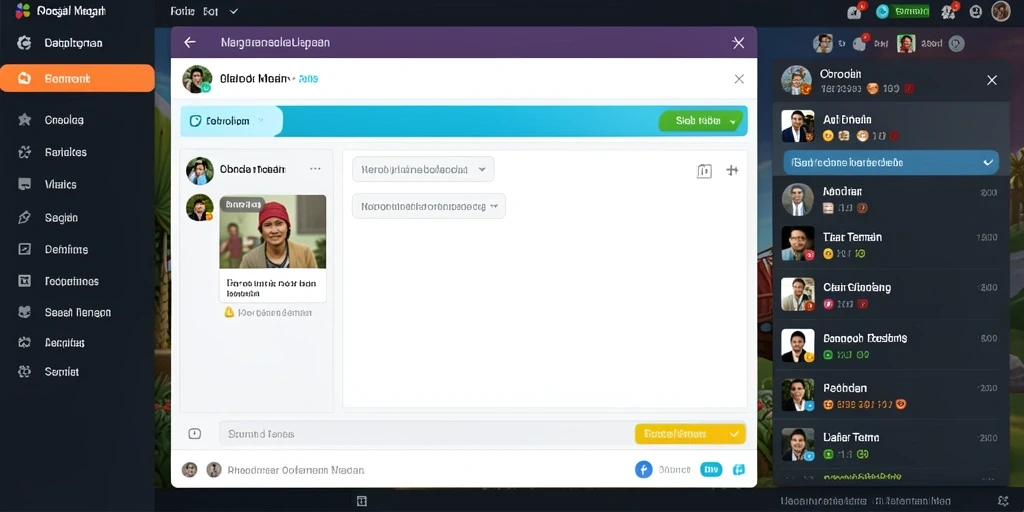Close the Obrodan side panel

[x=991, y=80]
